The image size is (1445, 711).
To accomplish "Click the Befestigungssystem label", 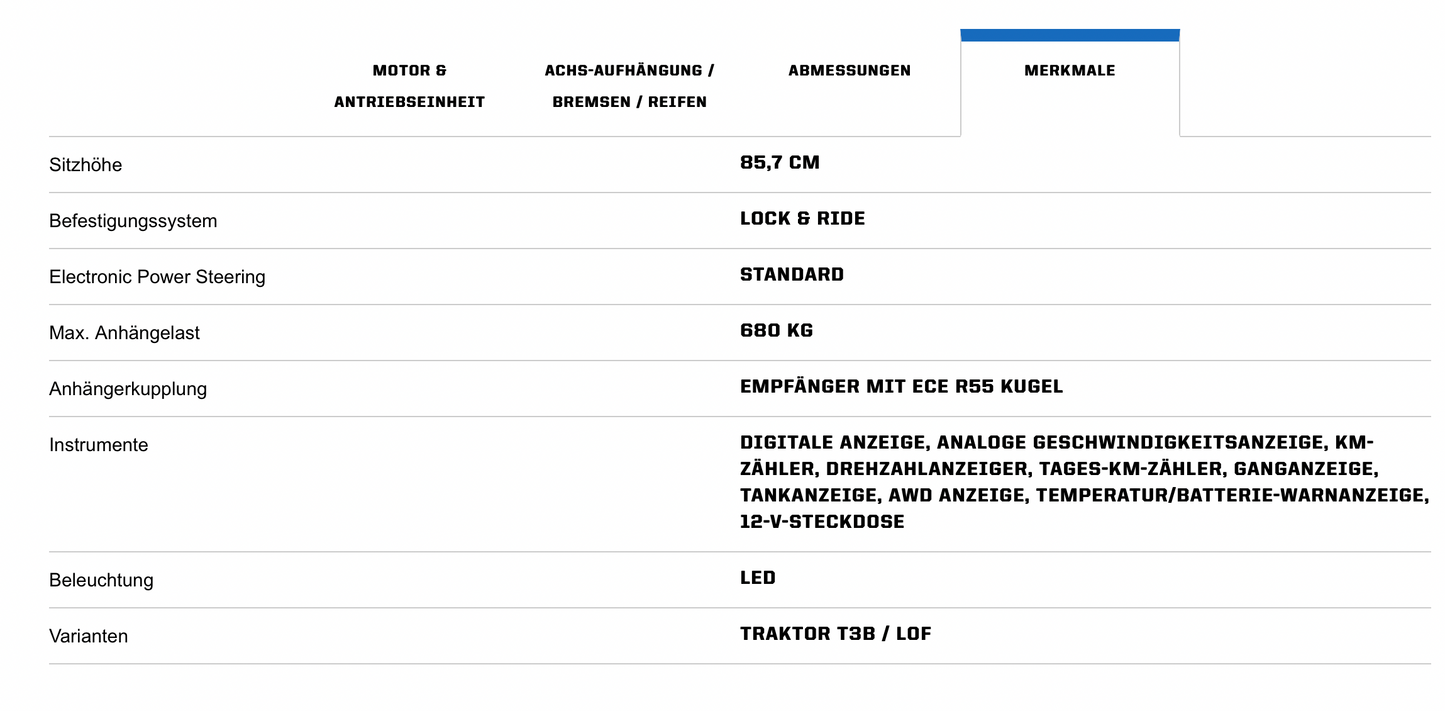I will (x=133, y=221).
